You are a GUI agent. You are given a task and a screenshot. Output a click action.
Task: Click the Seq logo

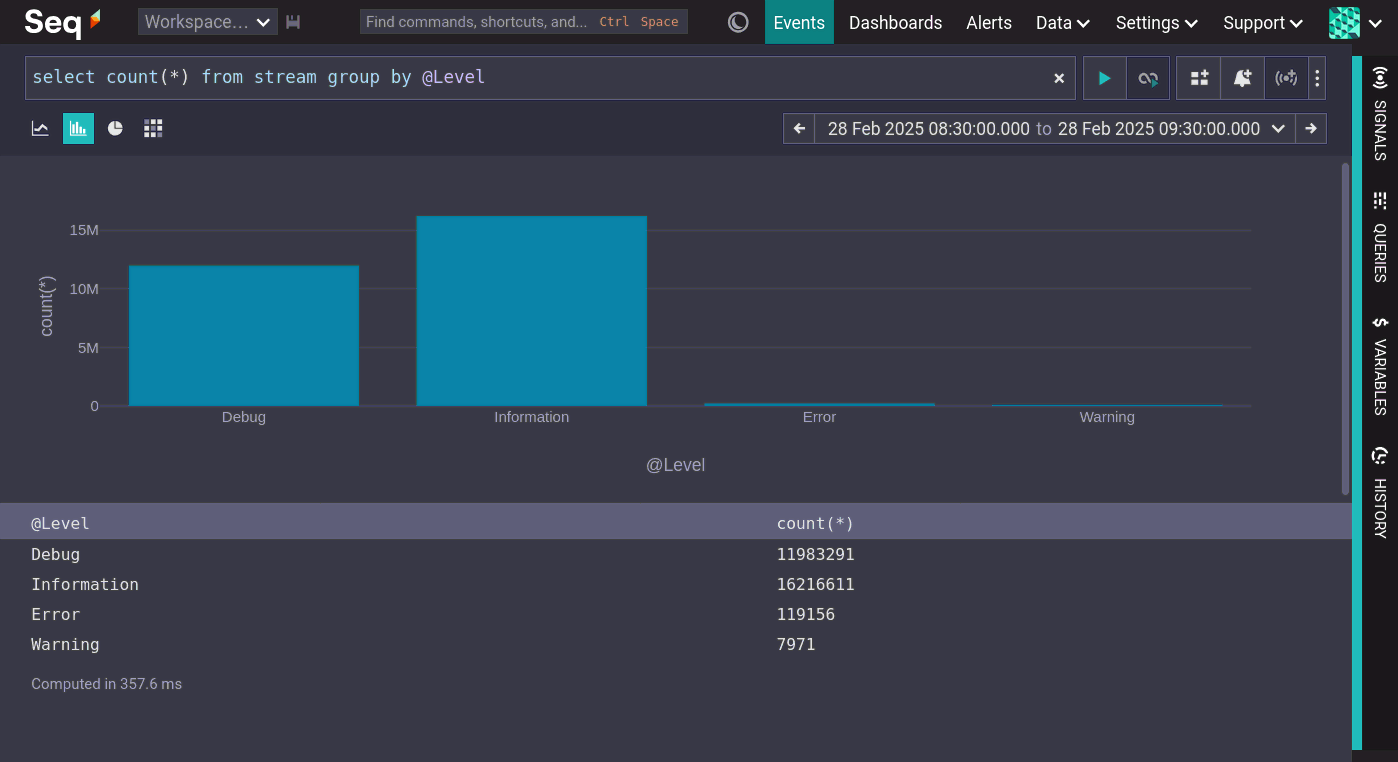point(62,21)
